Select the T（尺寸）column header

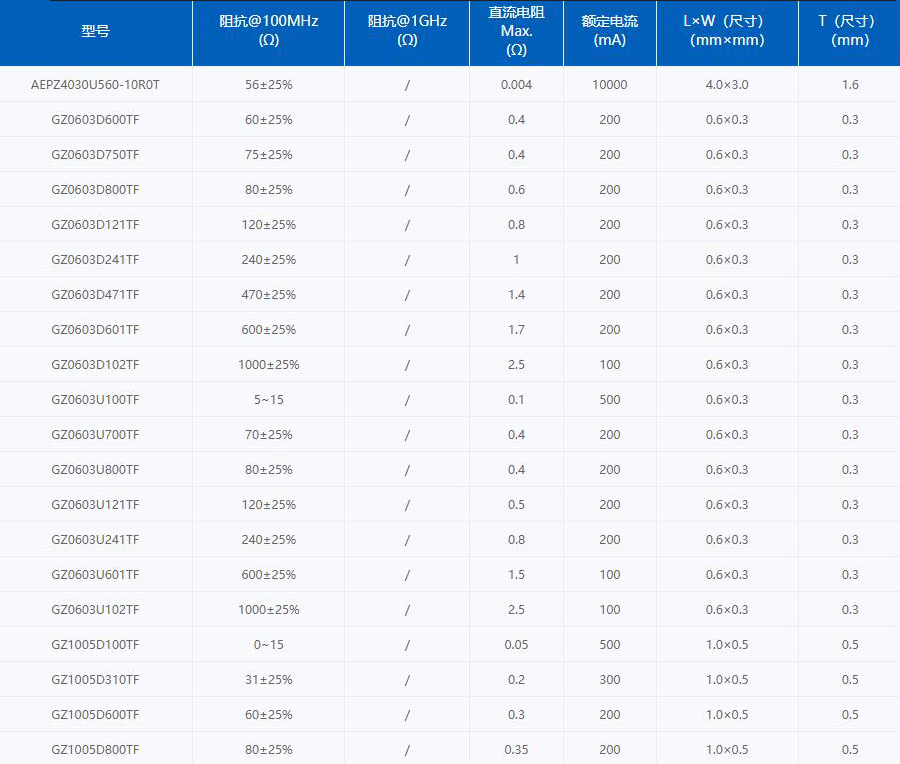coord(849,31)
